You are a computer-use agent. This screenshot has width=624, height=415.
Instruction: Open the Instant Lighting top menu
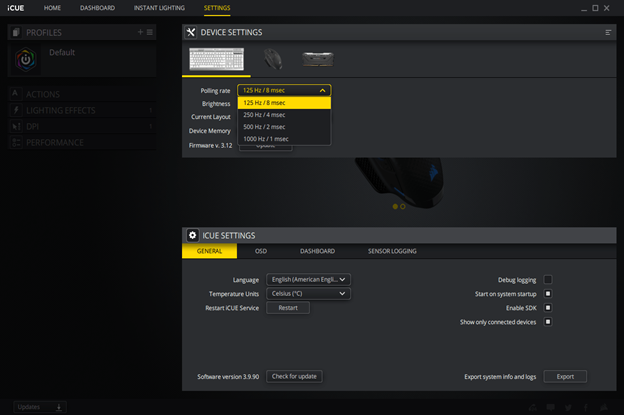[159, 8]
